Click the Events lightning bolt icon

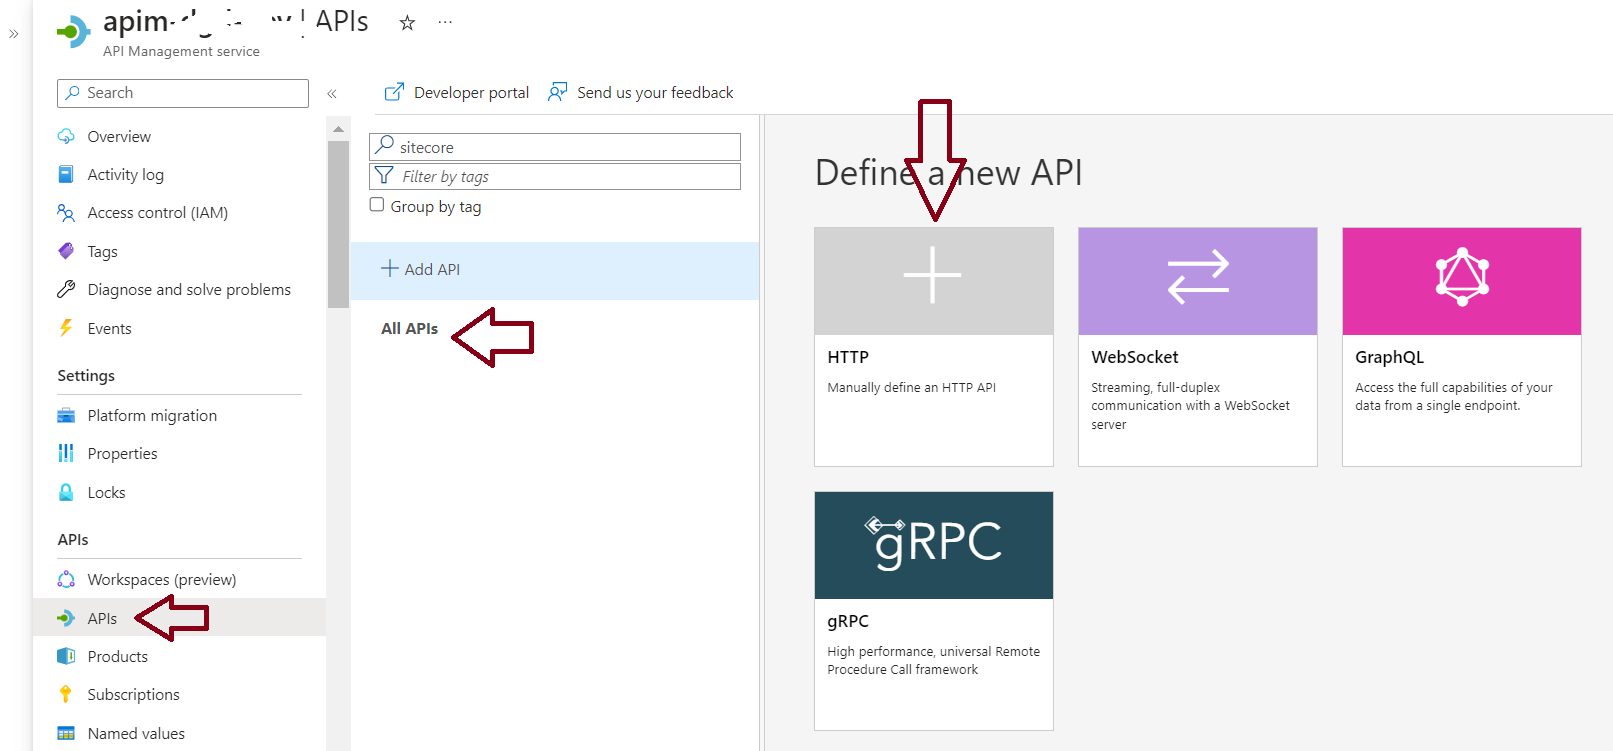(x=66, y=328)
